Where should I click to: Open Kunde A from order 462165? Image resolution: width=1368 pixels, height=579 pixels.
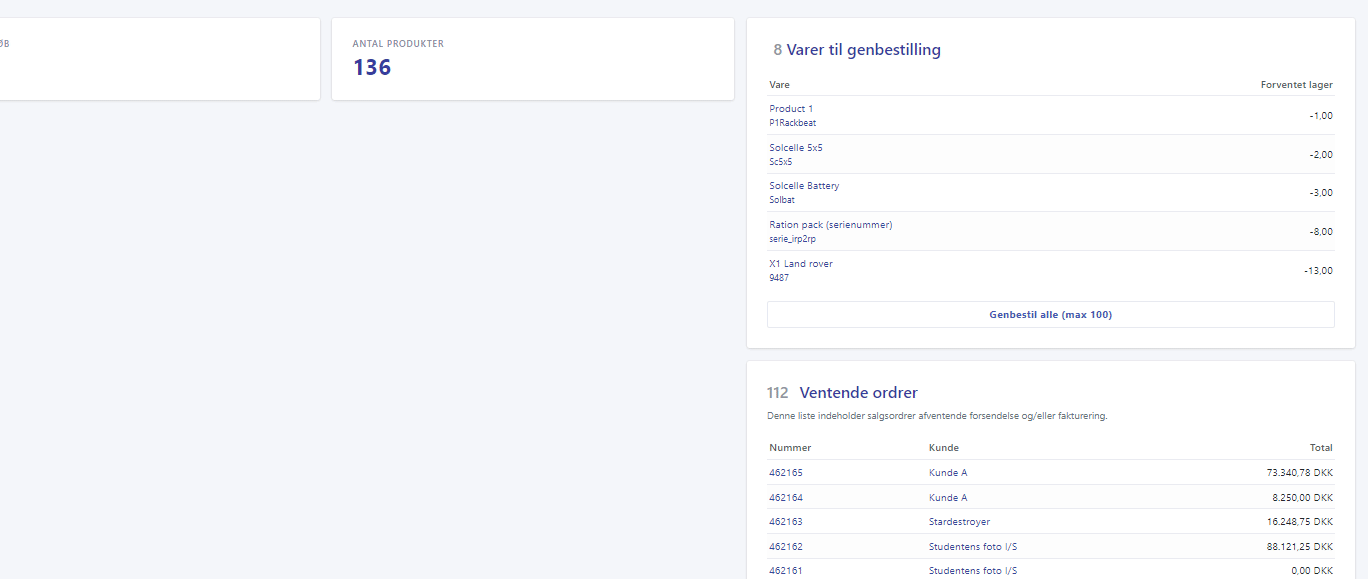tap(948, 472)
